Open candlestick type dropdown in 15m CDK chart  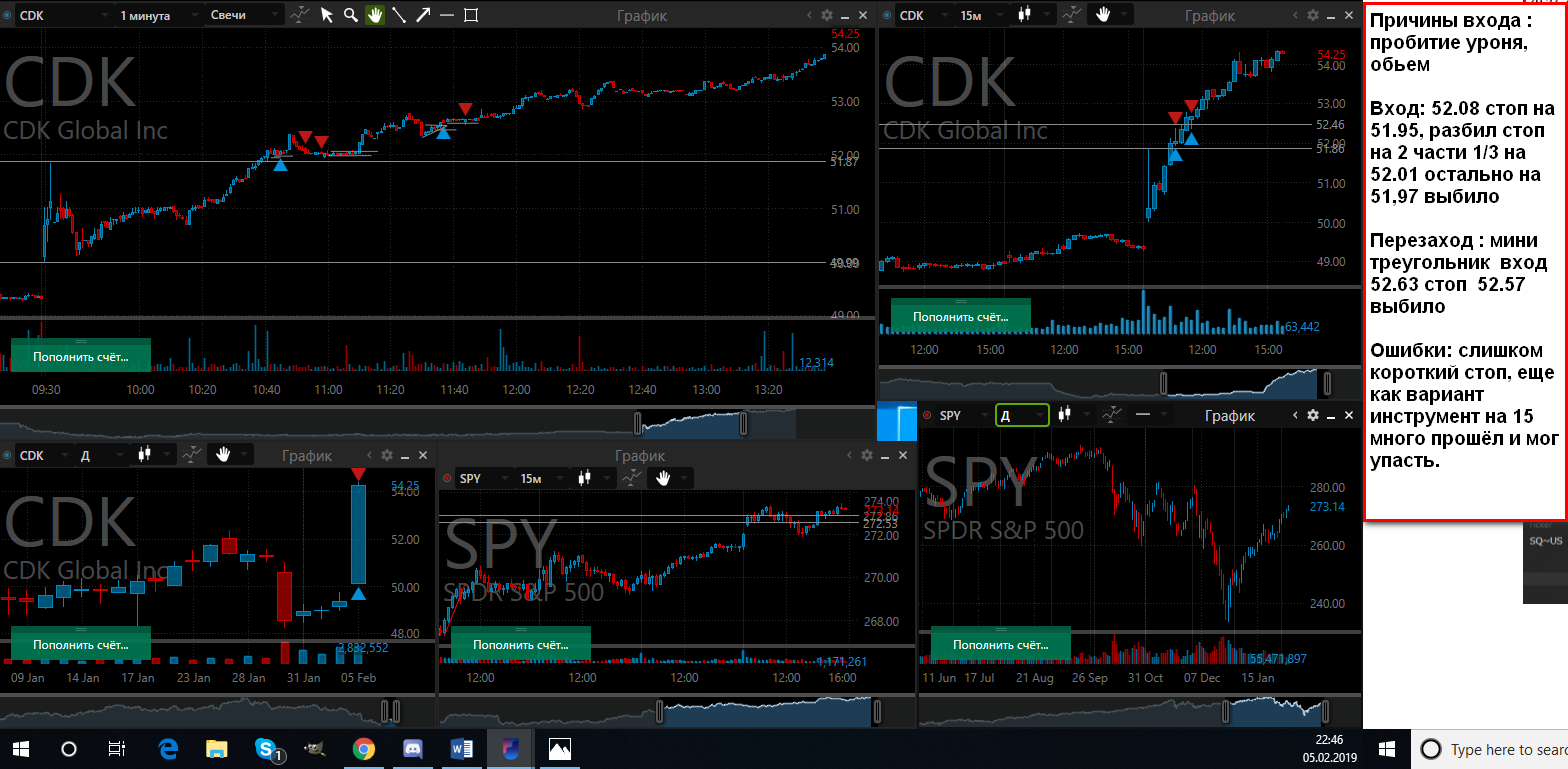pyautogui.click(x=1031, y=15)
